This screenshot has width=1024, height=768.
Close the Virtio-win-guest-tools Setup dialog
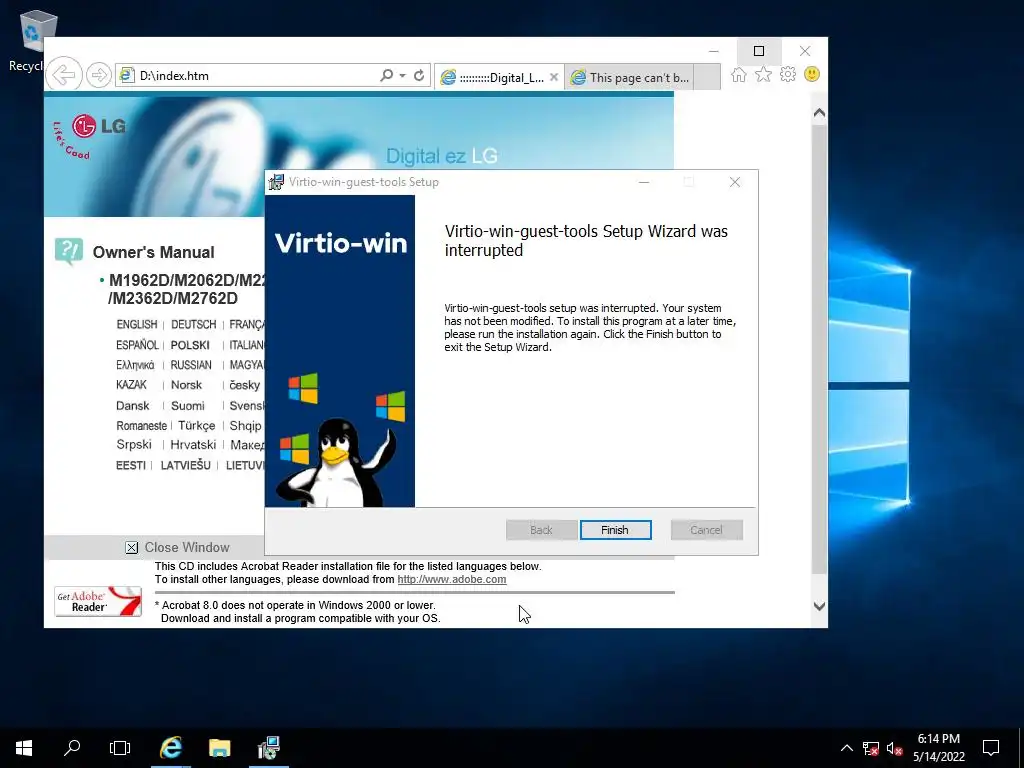[735, 182]
